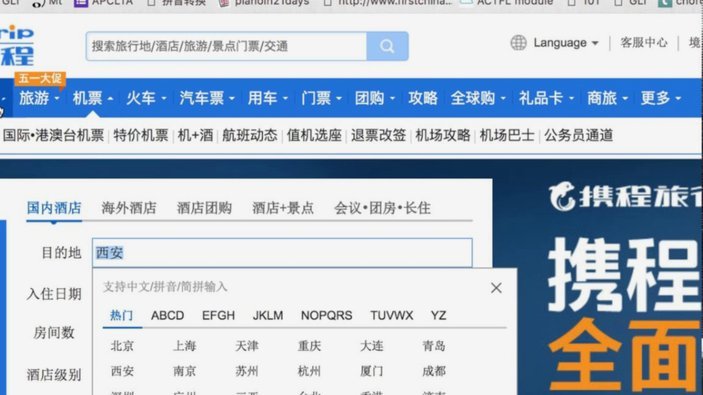Viewport: 703px width, 395px height.
Task: Select the JKLM city tab
Action: (x=268, y=315)
